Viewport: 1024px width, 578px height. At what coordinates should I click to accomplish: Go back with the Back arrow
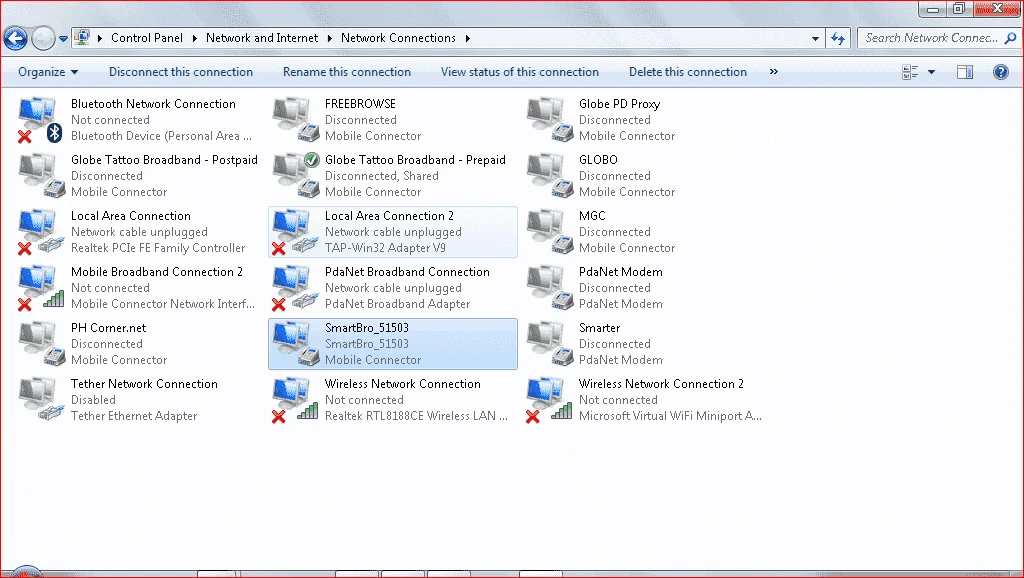(16, 39)
